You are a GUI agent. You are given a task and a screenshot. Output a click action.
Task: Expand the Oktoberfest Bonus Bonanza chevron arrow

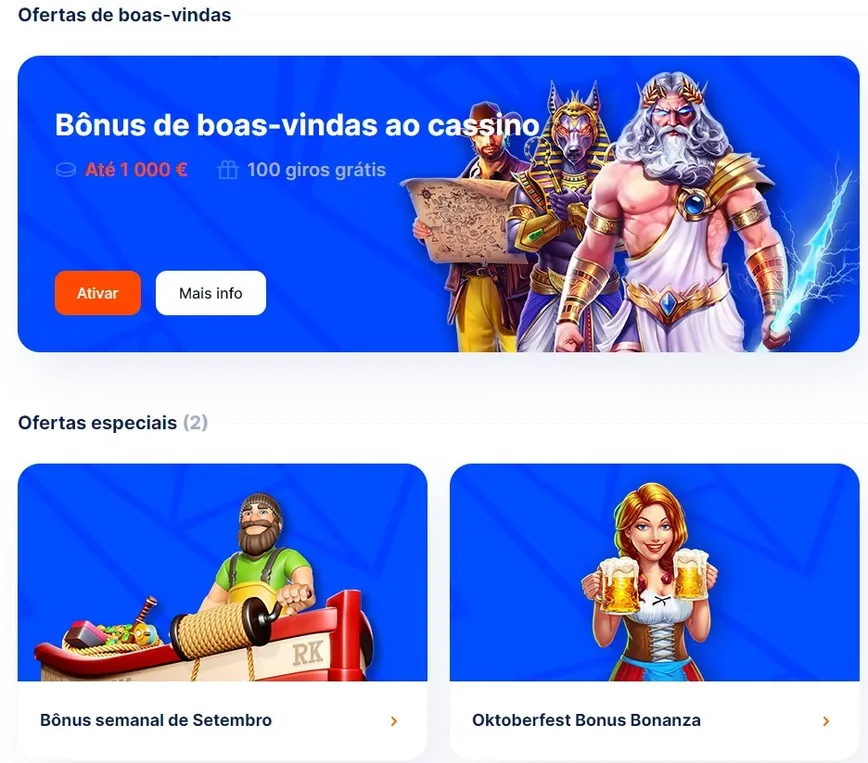click(826, 721)
